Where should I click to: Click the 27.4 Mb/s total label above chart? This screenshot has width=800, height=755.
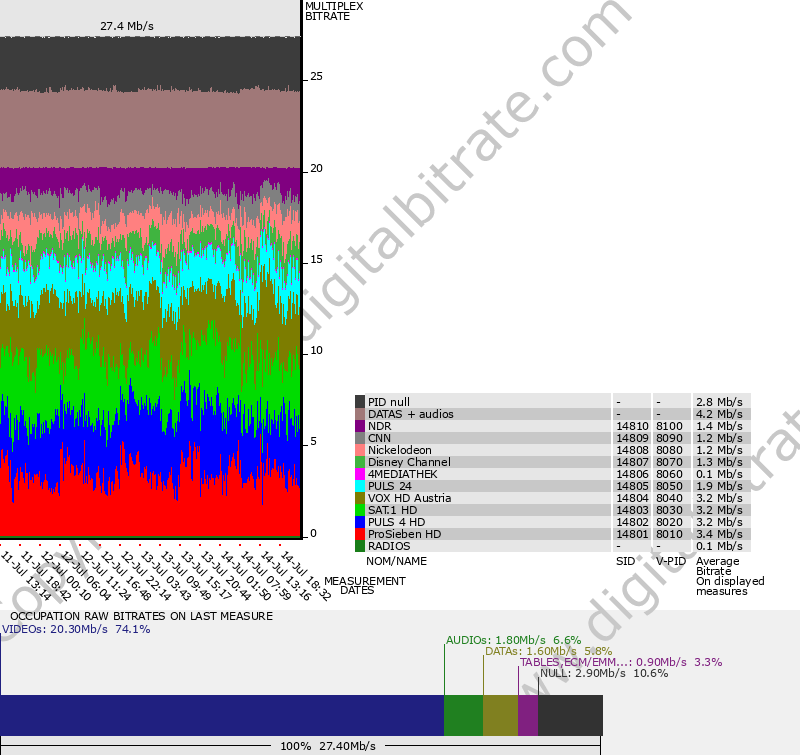pyautogui.click(x=127, y=26)
